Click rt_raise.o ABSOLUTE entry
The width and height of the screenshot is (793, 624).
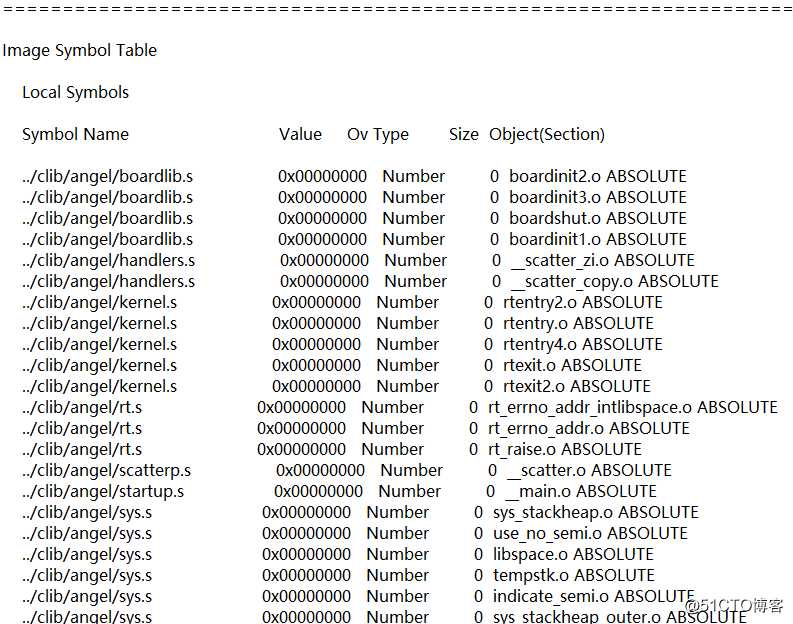(564, 450)
